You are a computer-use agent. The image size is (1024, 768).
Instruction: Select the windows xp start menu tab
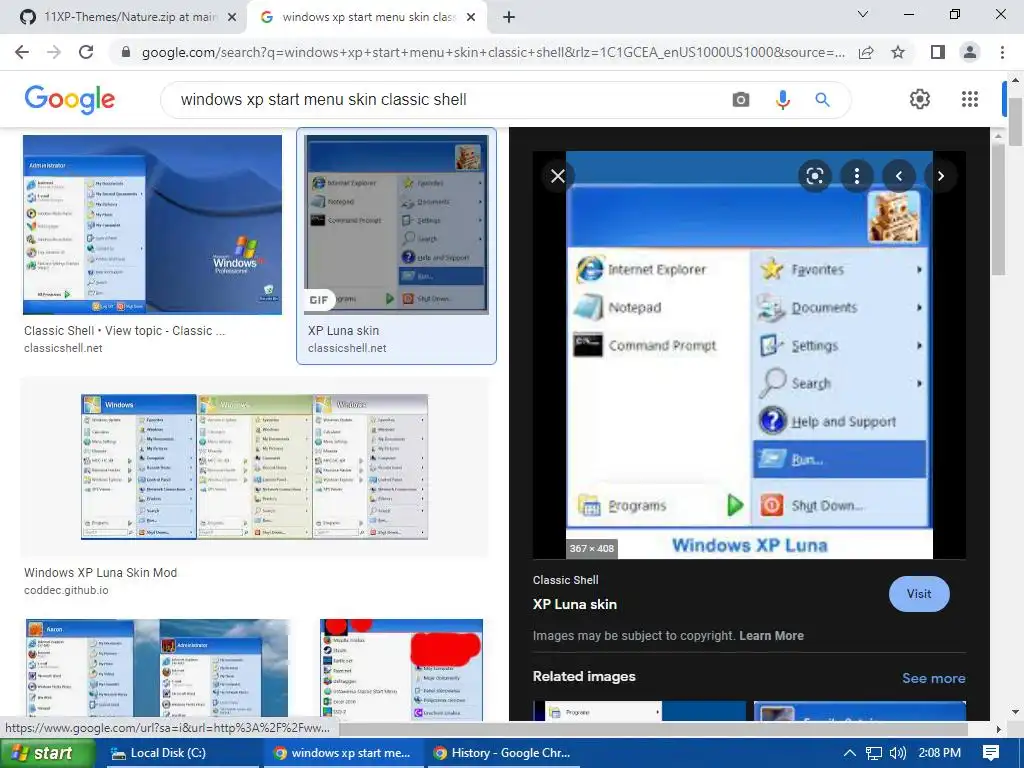tap(367, 17)
